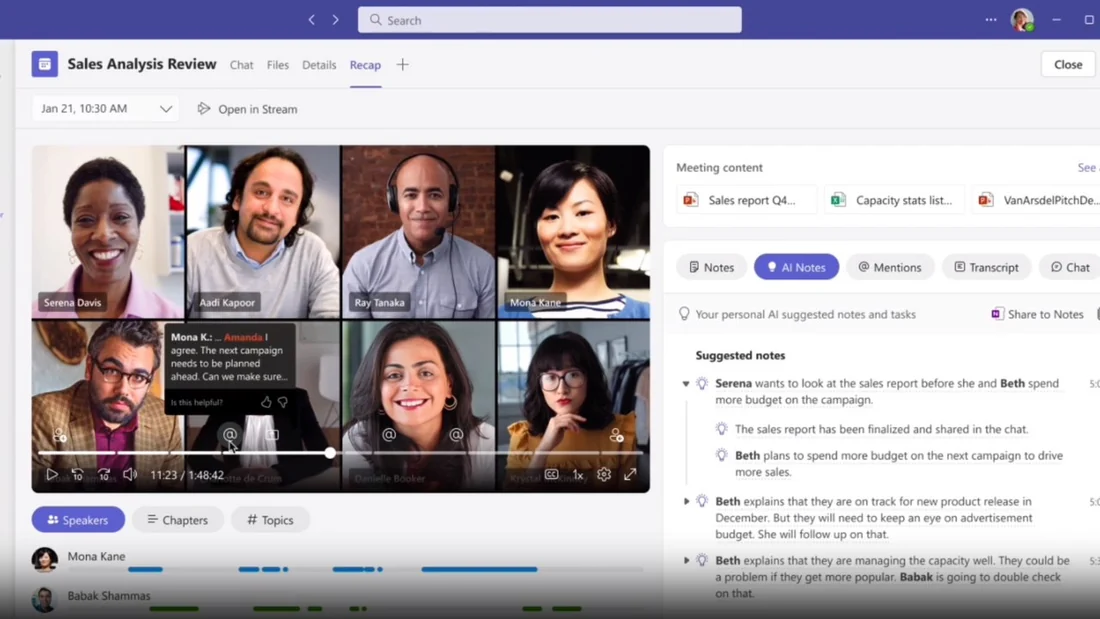Click the forward navigation arrow
This screenshot has width=1100, height=619.
tap(335, 20)
